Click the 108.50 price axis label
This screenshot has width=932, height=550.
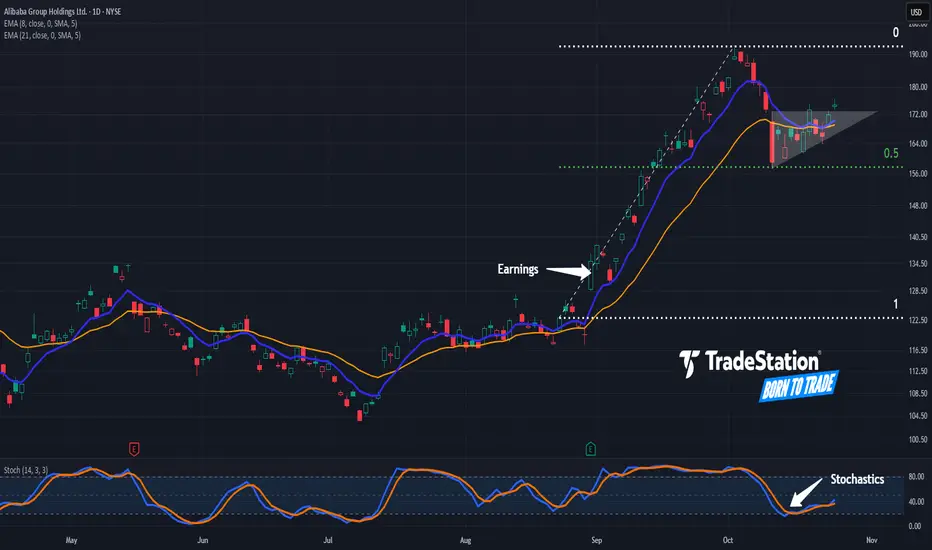point(918,393)
